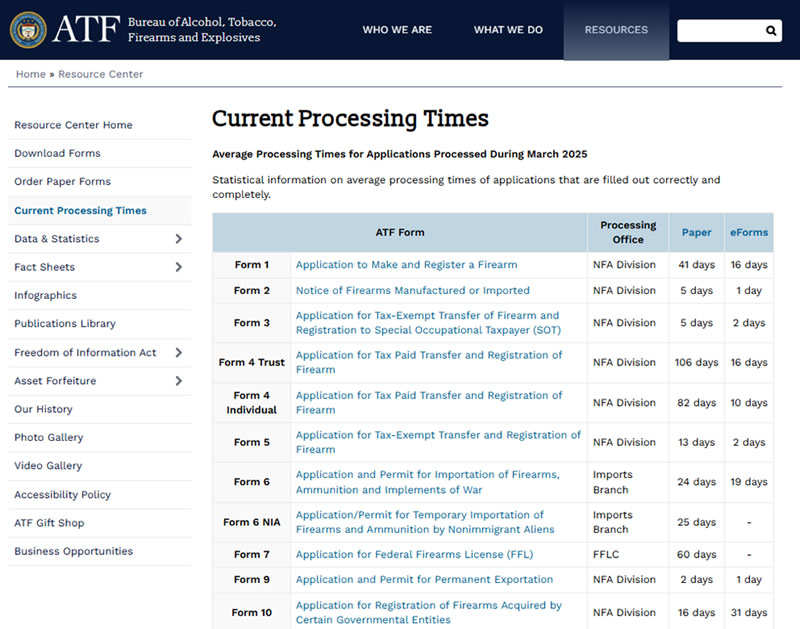Open Order Paper Forms in sidebar
The image size is (800, 629).
62,181
